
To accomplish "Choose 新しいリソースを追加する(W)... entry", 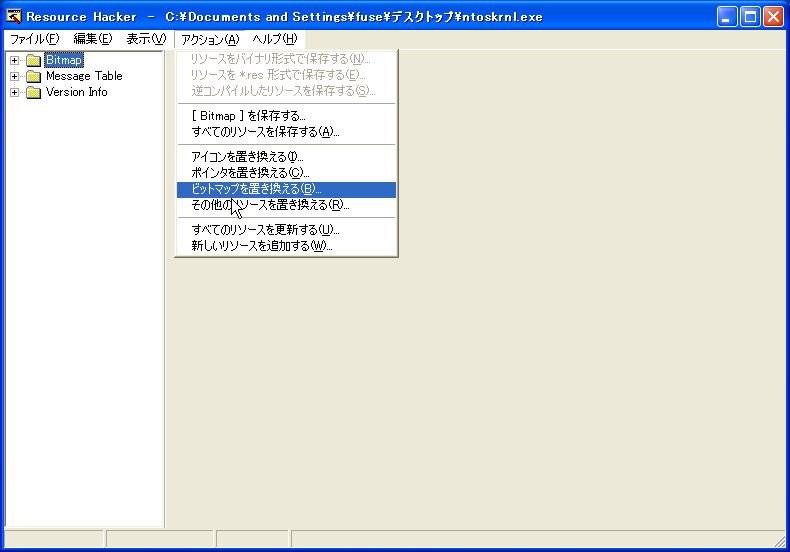I will coord(286,246).
